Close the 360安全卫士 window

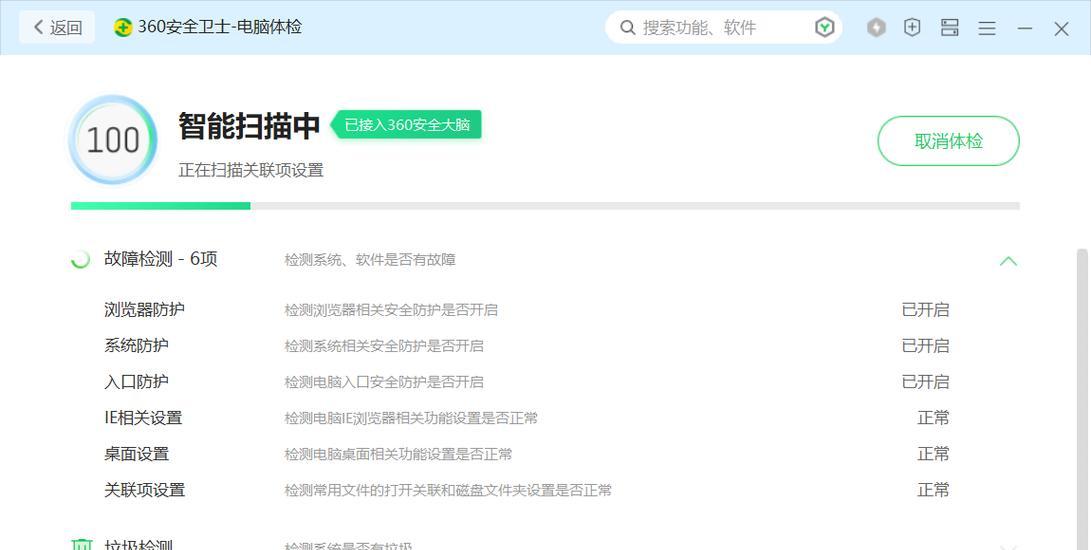coord(1061,29)
